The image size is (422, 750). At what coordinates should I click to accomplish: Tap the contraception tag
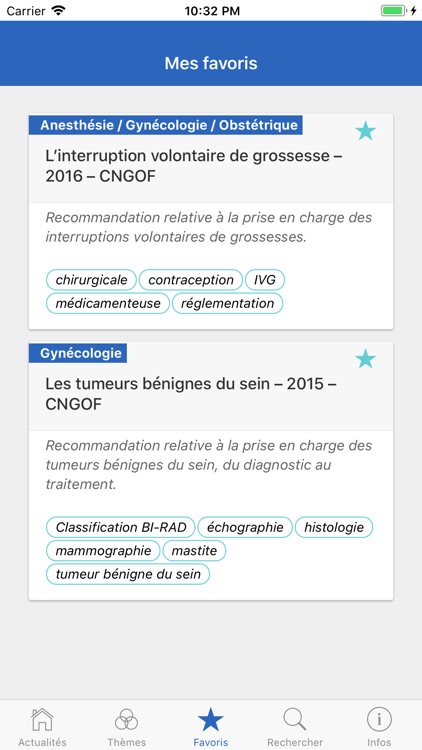[x=191, y=280]
